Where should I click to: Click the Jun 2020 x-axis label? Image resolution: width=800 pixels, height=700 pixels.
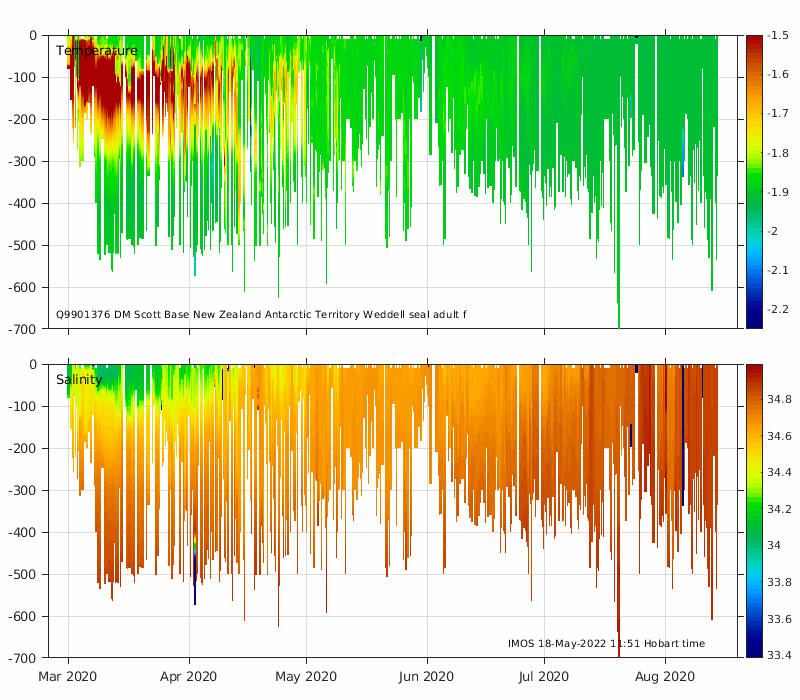click(x=426, y=677)
